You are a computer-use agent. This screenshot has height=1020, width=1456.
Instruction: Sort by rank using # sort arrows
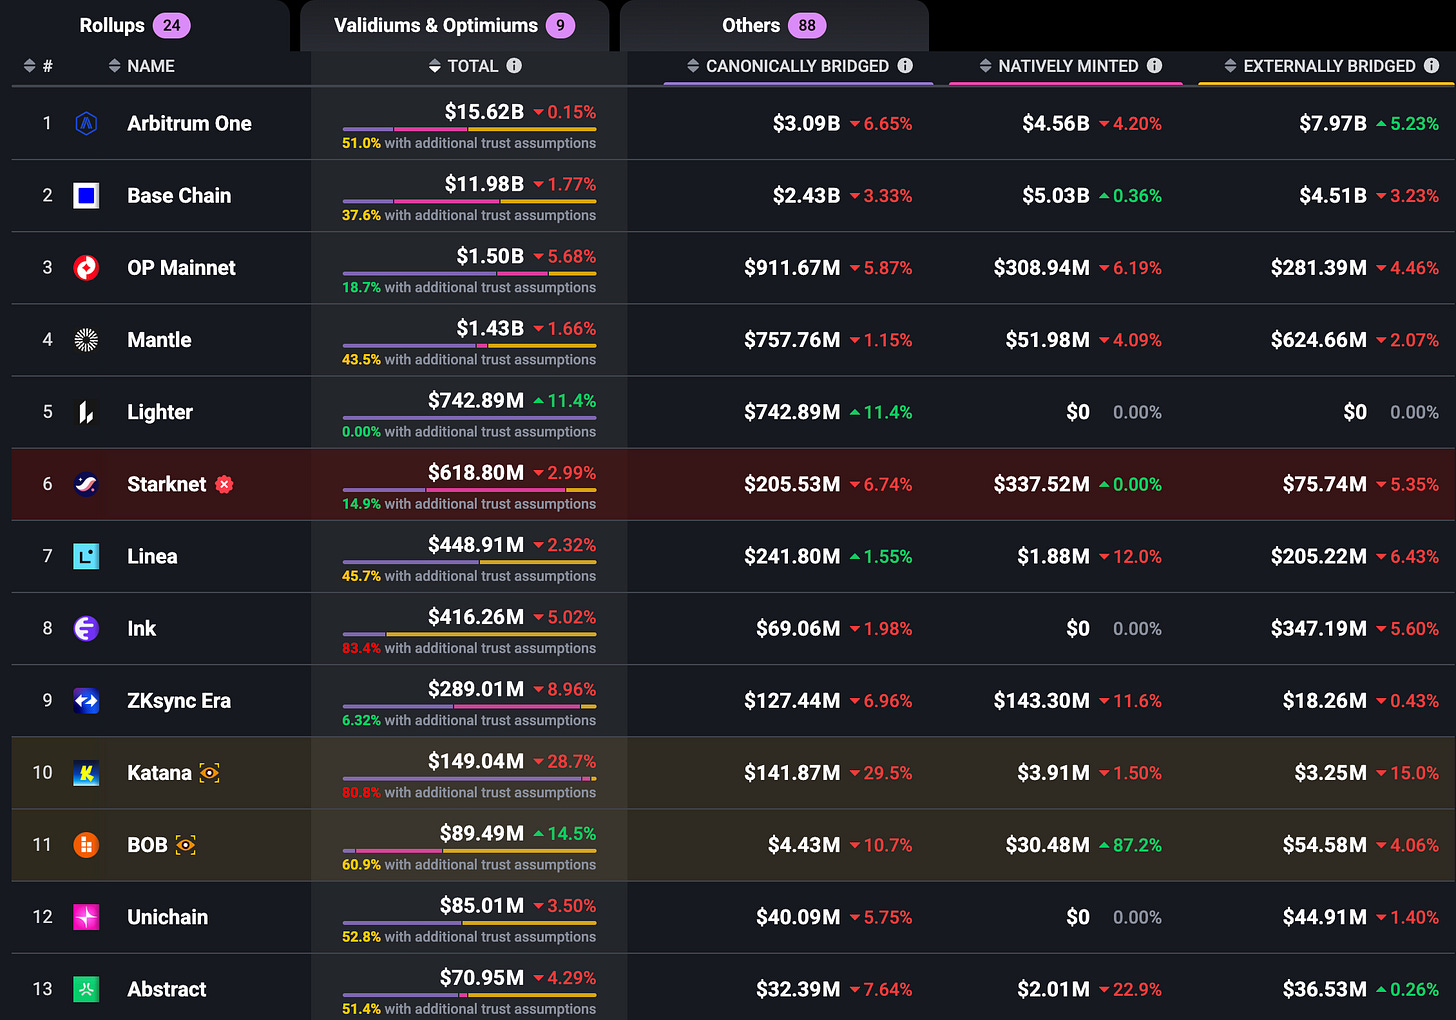click(30, 66)
